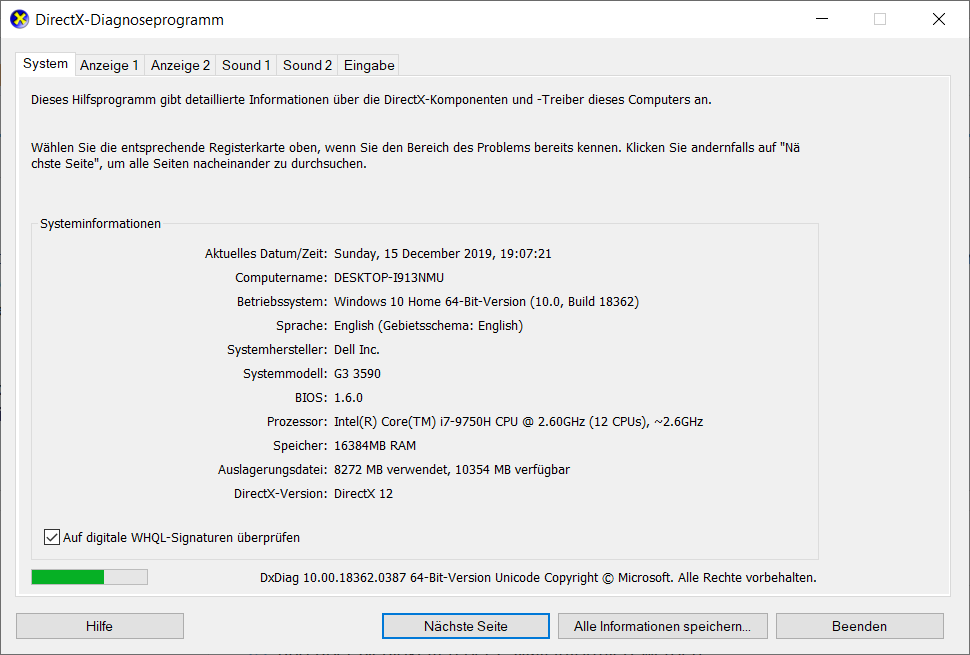Open the Anzeige 2 tab
Viewport: 970px width, 655px height.
point(180,65)
